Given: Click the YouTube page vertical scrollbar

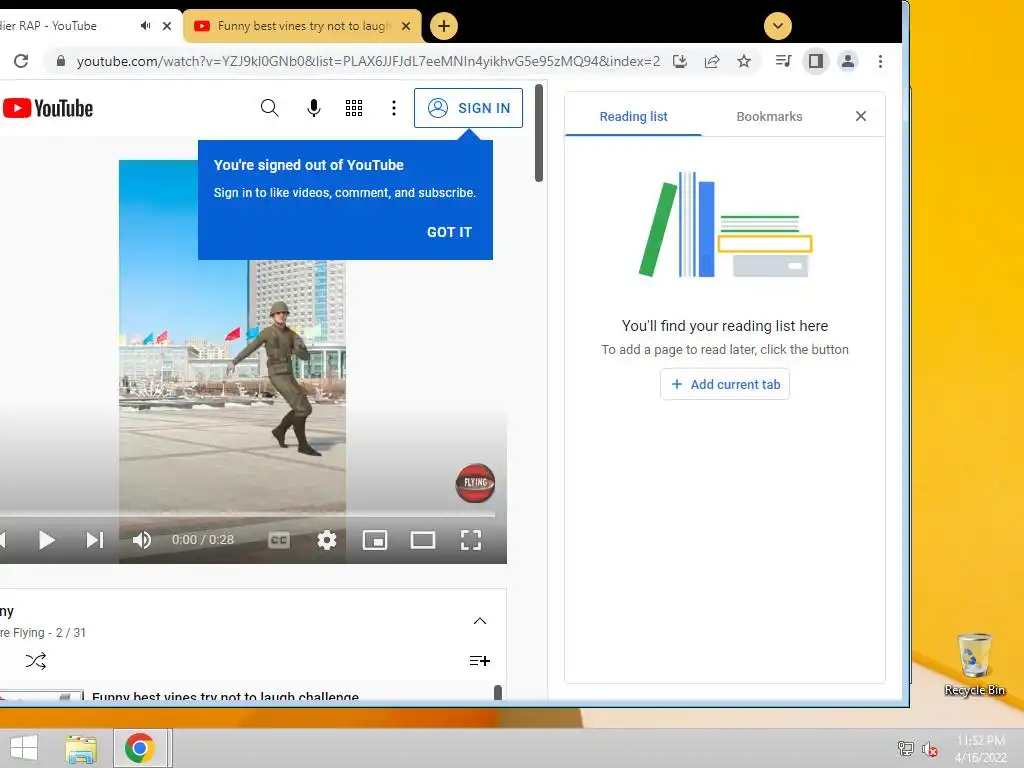Looking at the screenshot, I should 539,133.
